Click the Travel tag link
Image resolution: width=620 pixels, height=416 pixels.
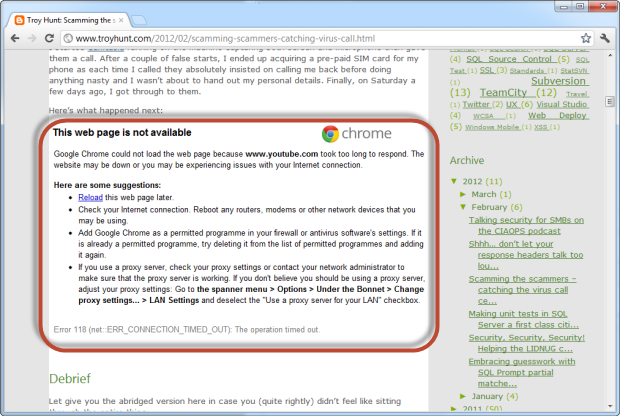(x=577, y=94)
